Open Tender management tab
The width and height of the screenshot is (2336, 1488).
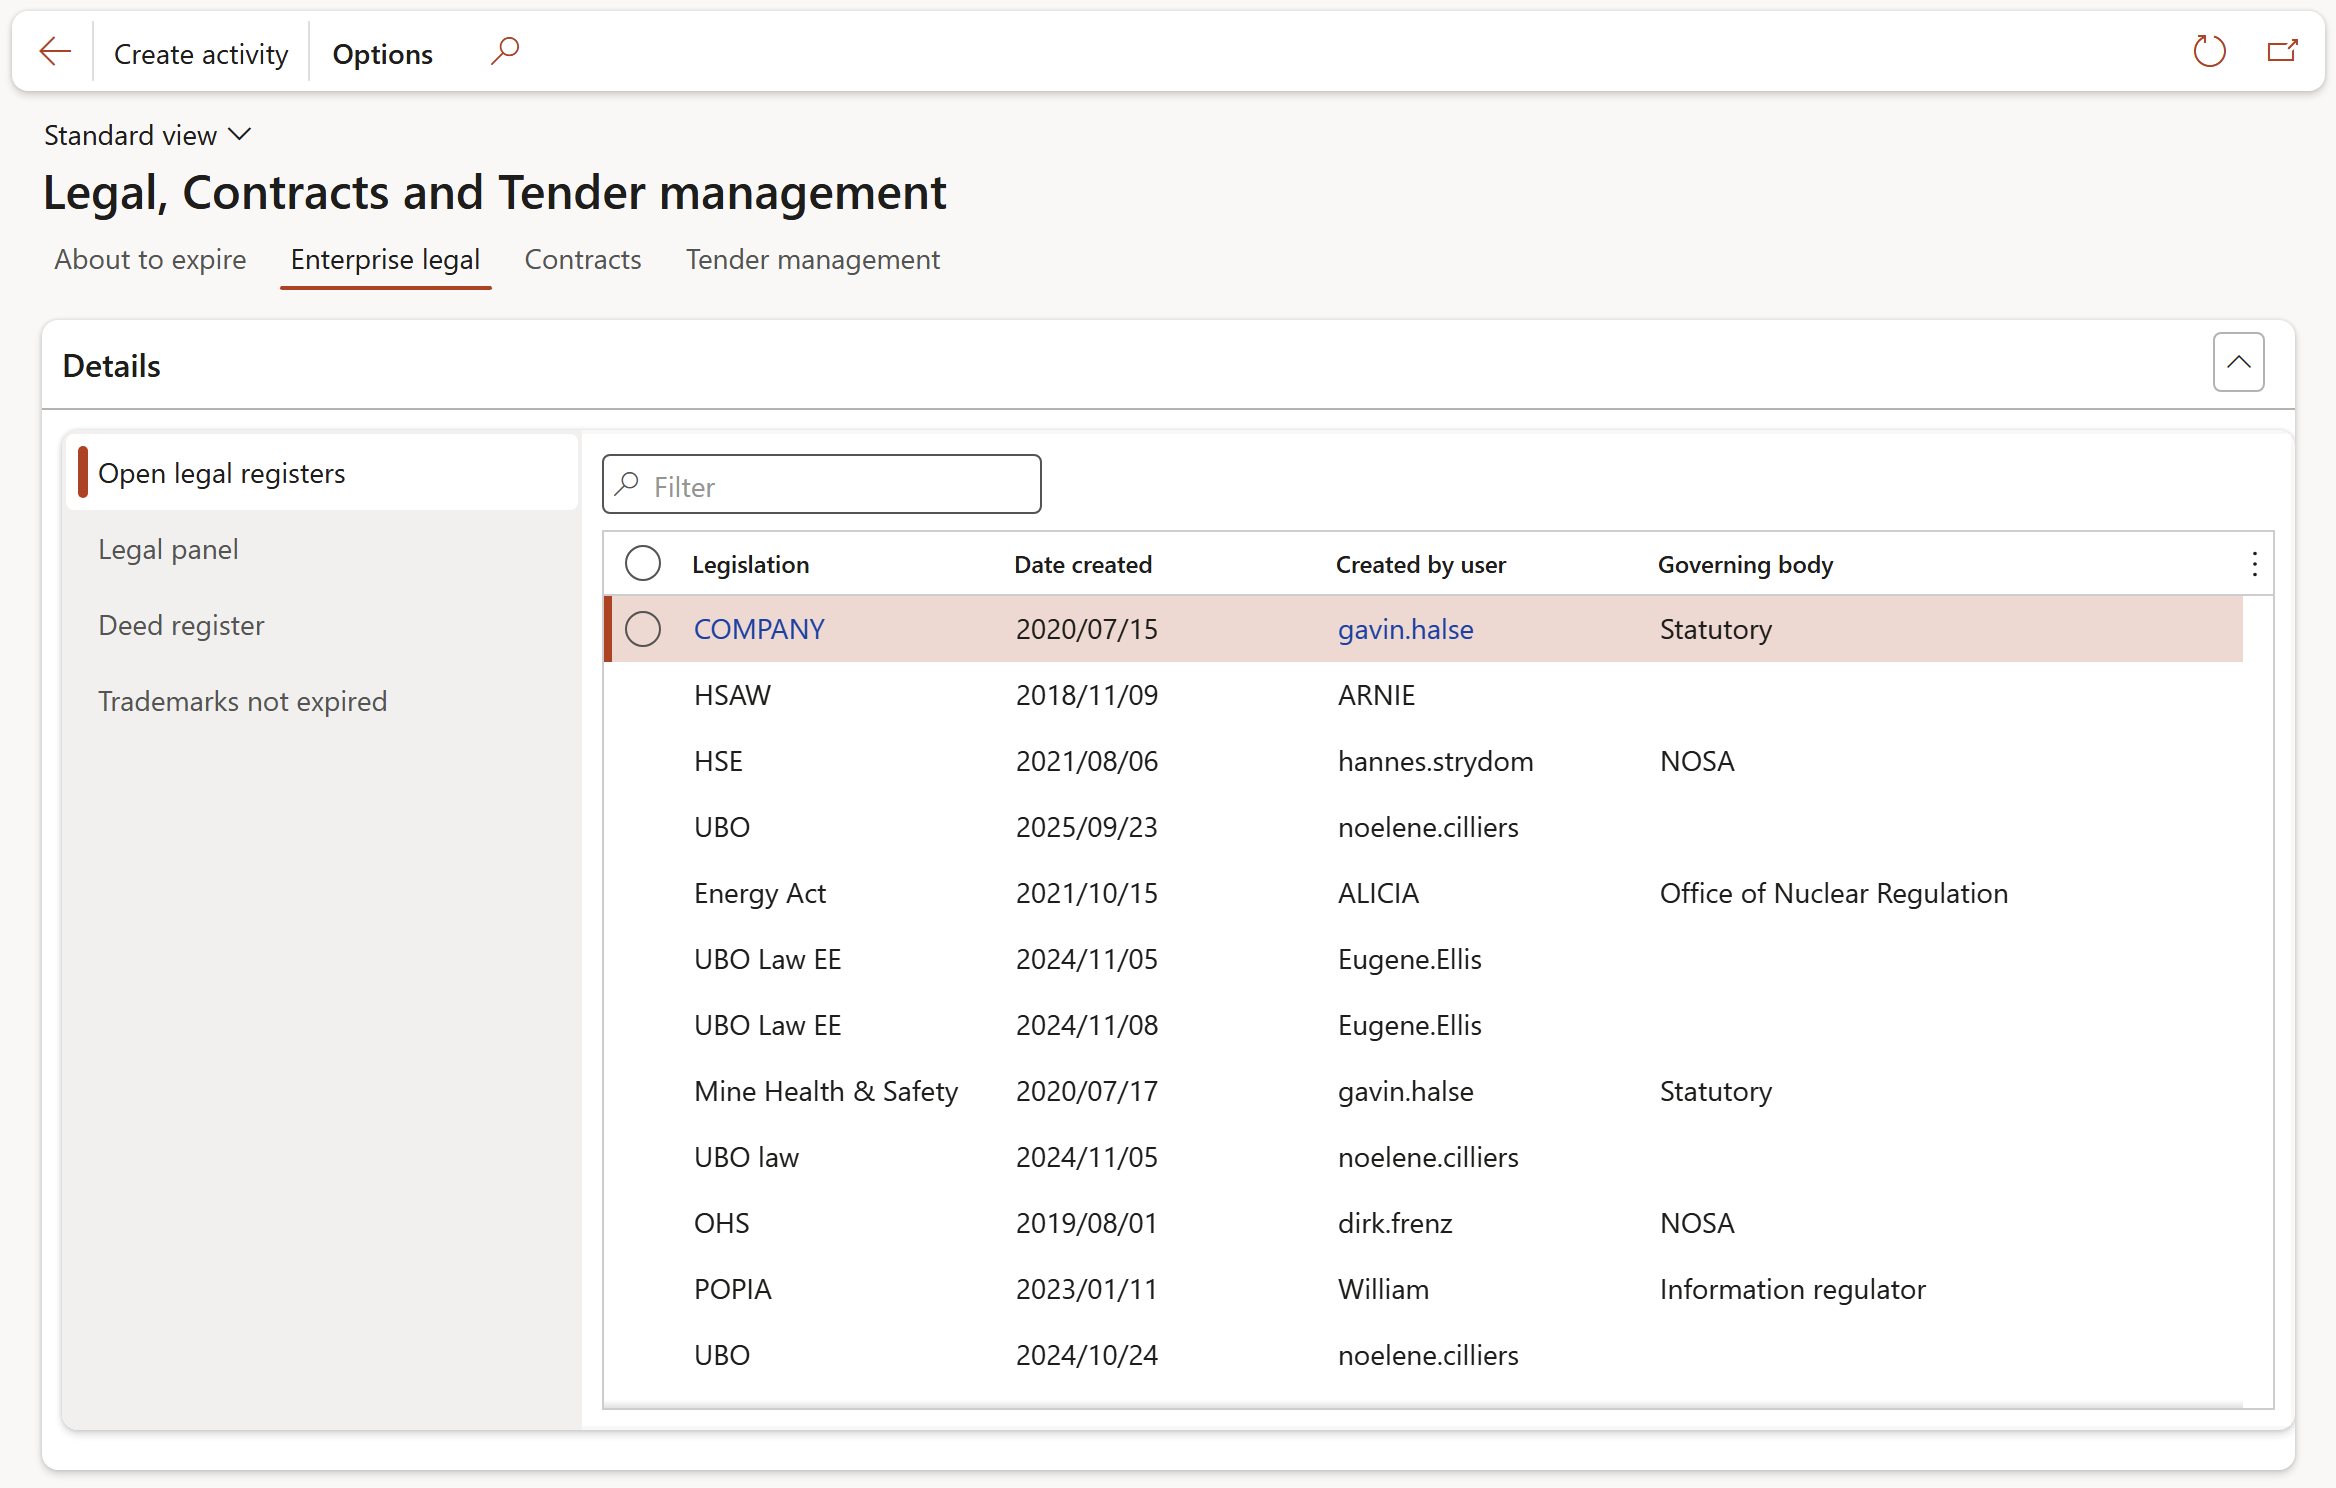pyautogui.click(x=812, y=260)
